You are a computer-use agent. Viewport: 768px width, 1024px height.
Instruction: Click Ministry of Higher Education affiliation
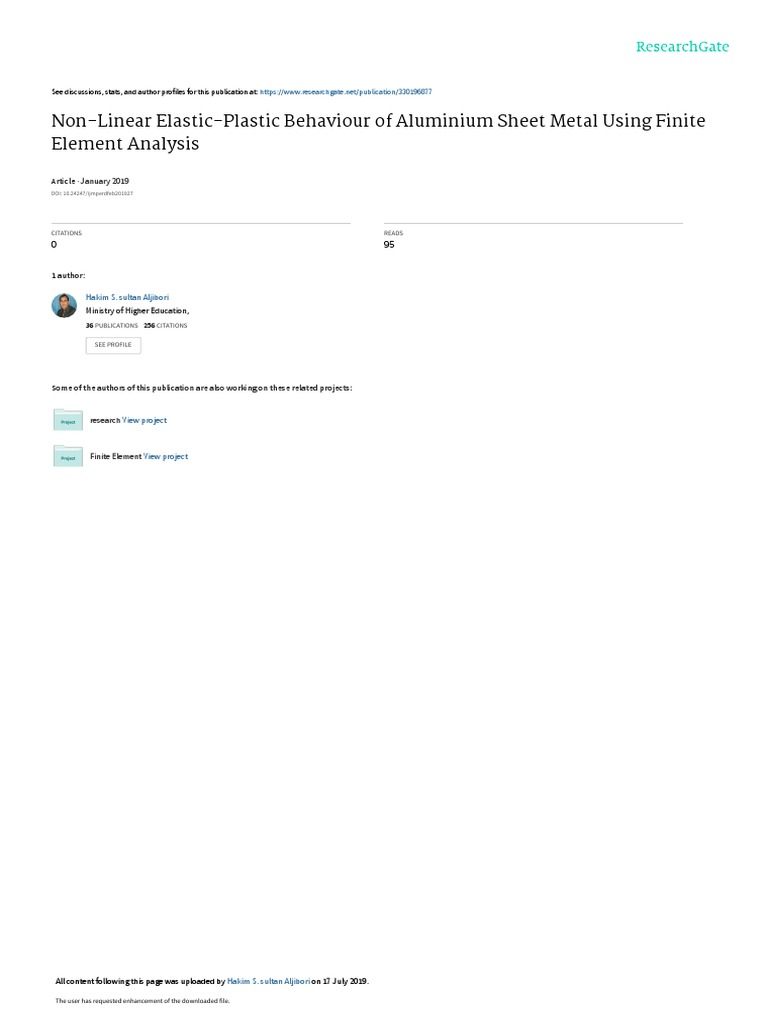click(x=137, y=311)
